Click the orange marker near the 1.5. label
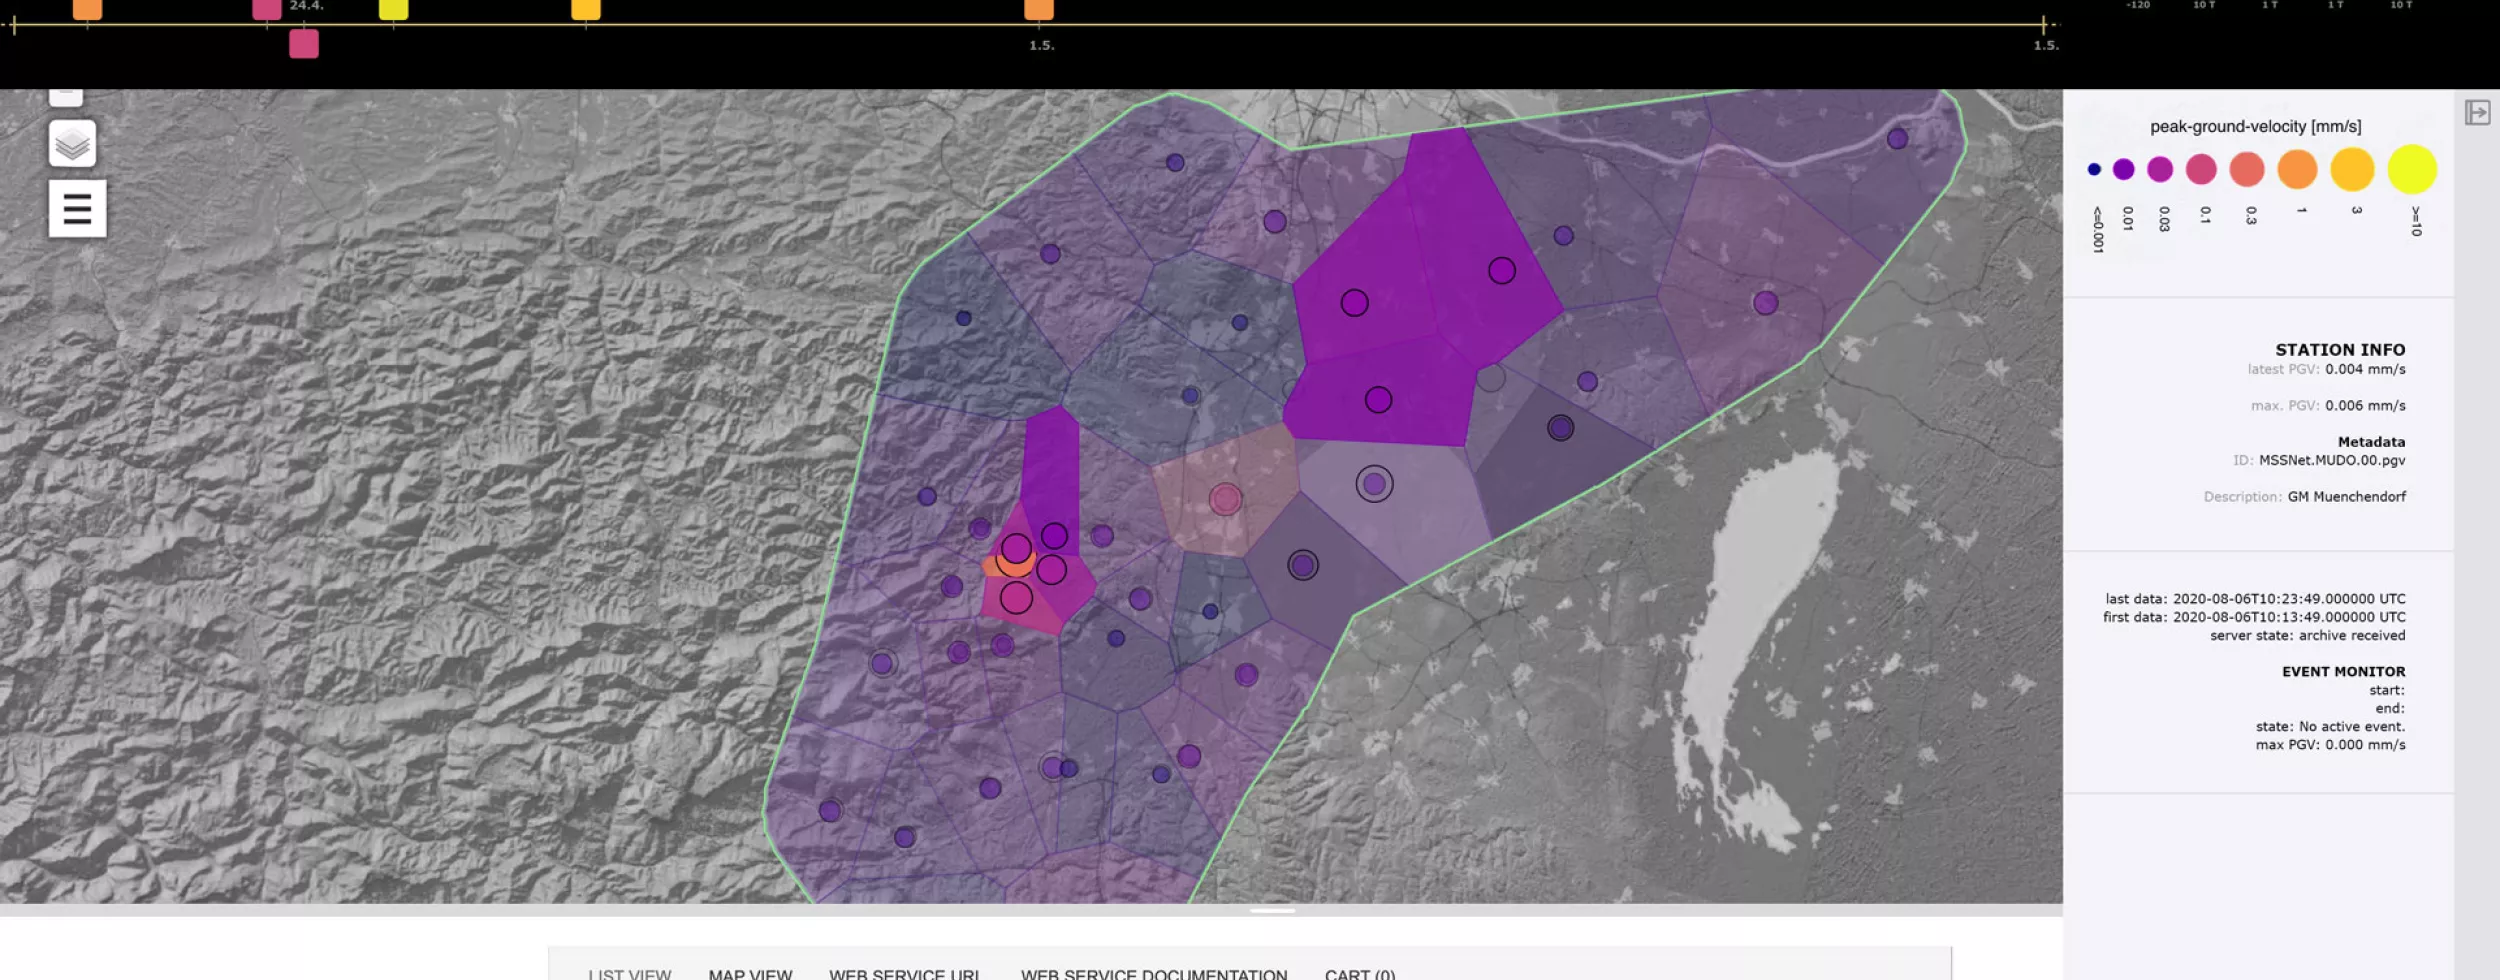The width and height of the screenshot is (2500, 980). pos(1039,10)
